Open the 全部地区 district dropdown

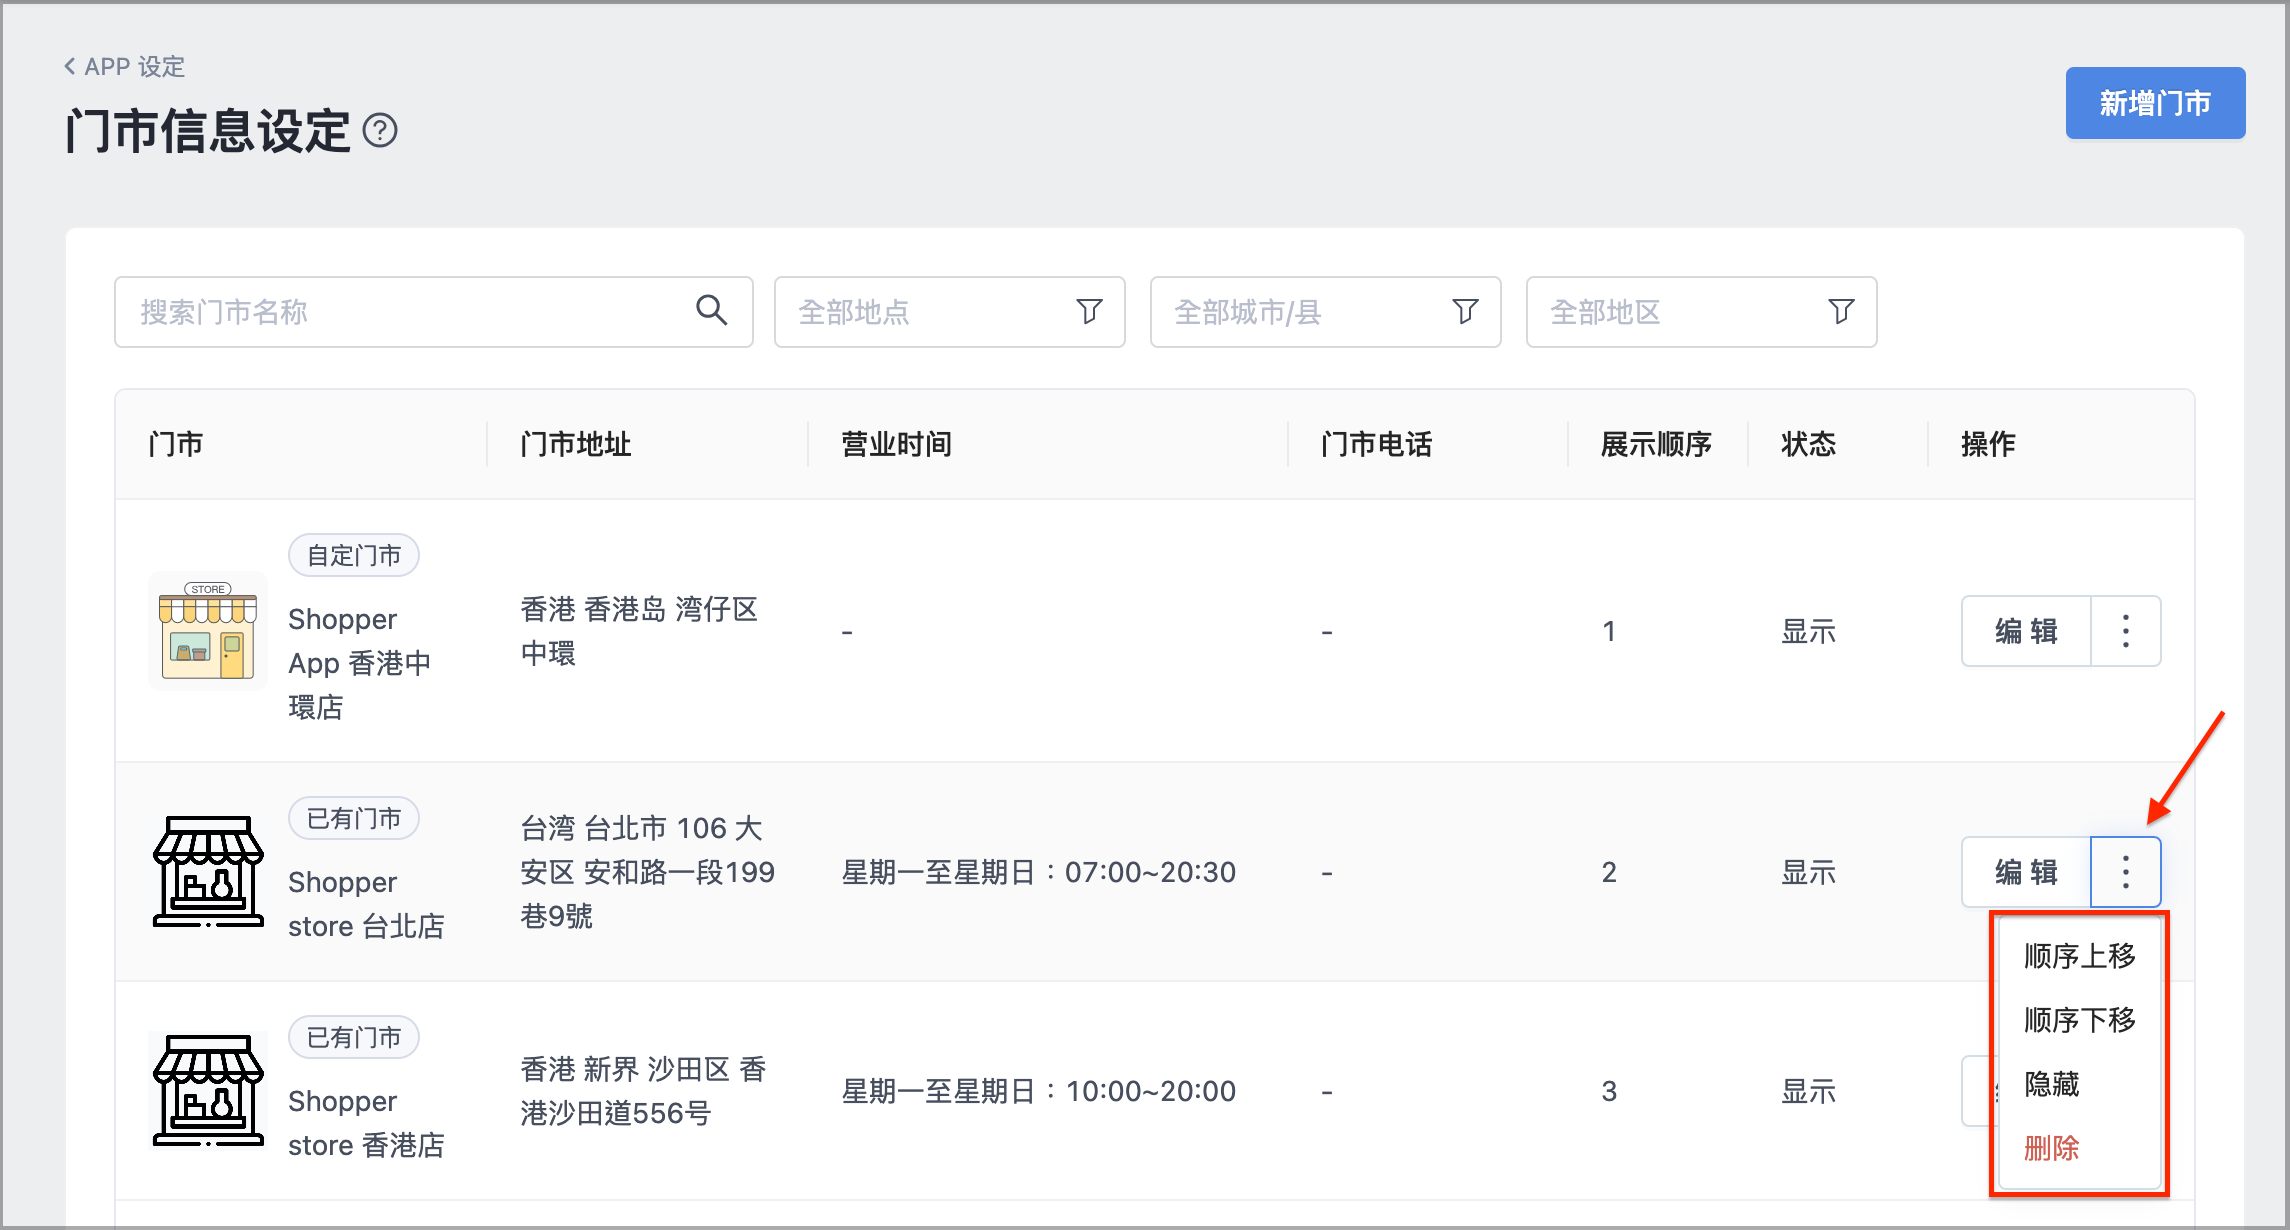(1702, 312)
